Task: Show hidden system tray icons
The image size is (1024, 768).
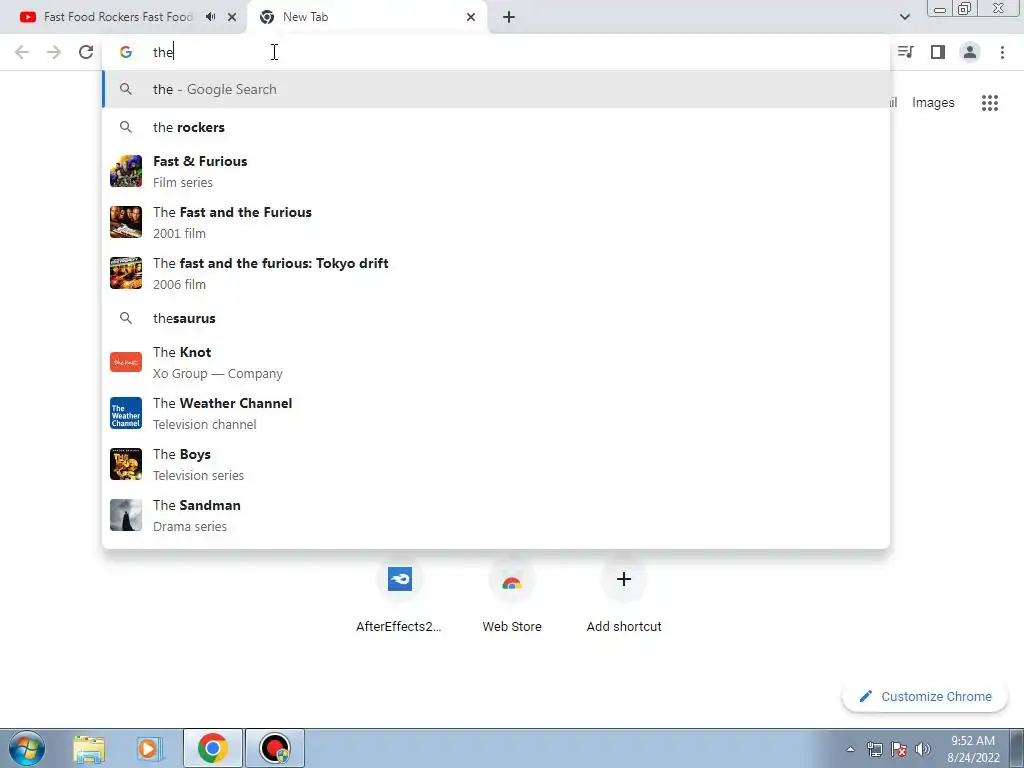Action: tap(850, 749)
